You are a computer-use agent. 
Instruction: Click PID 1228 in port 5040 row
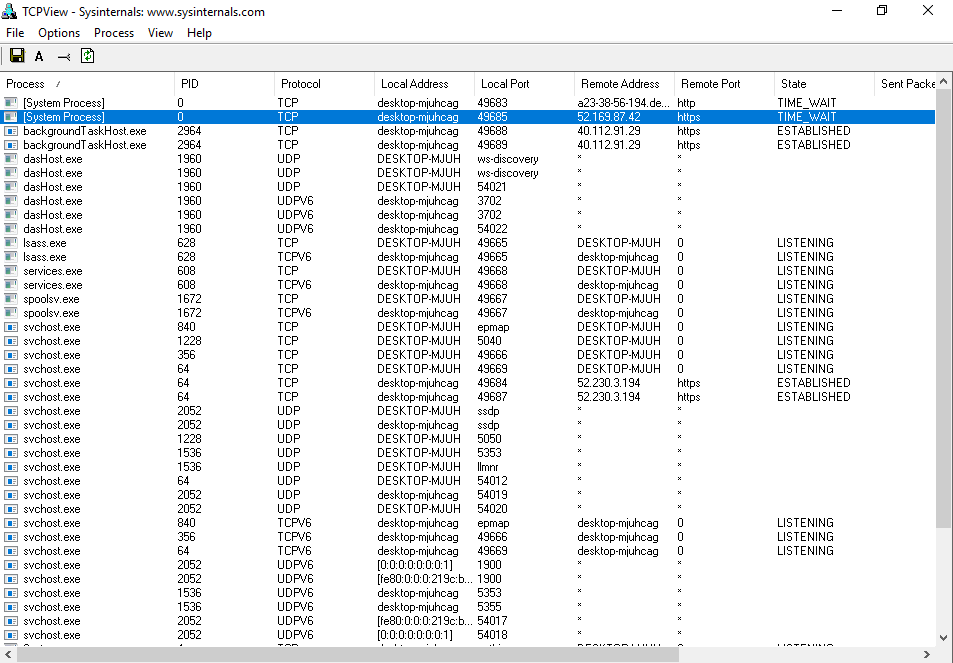coord(190,340)
